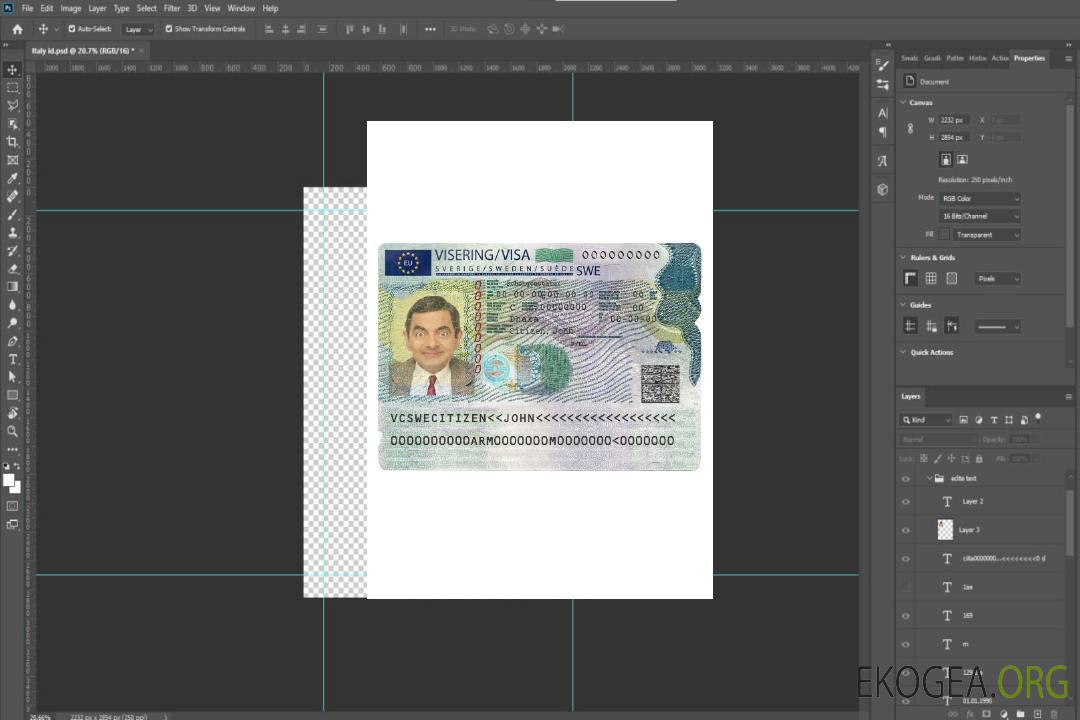Toggle grid visibility in Rulers & Grids

[931, 278]
